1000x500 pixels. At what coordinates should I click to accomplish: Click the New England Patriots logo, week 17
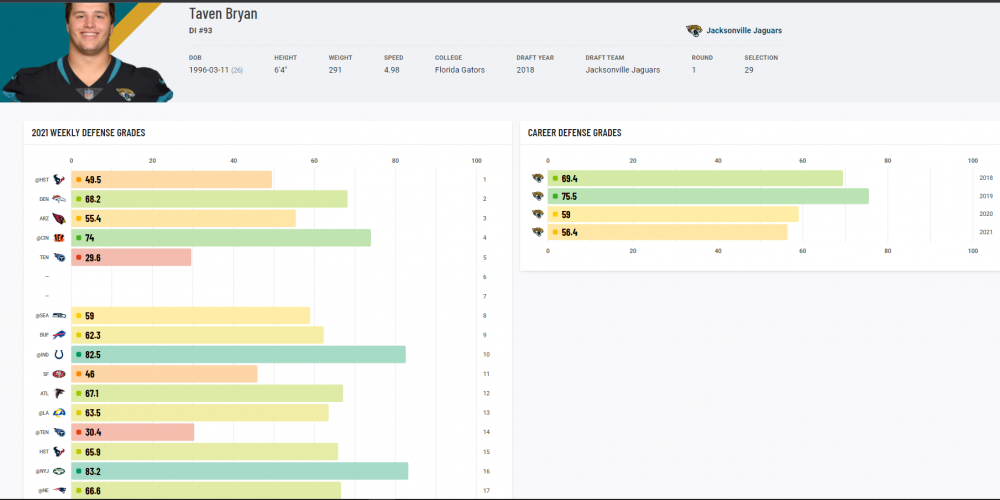(x=59, y=490)
